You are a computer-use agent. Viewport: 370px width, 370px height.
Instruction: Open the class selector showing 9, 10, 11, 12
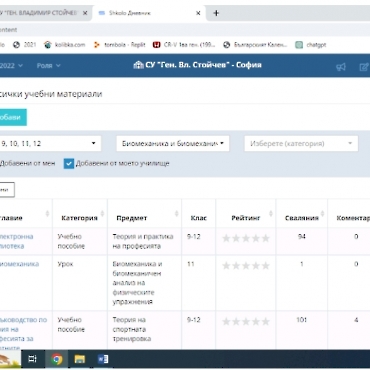pyautogui.click(x=49, y=144)
